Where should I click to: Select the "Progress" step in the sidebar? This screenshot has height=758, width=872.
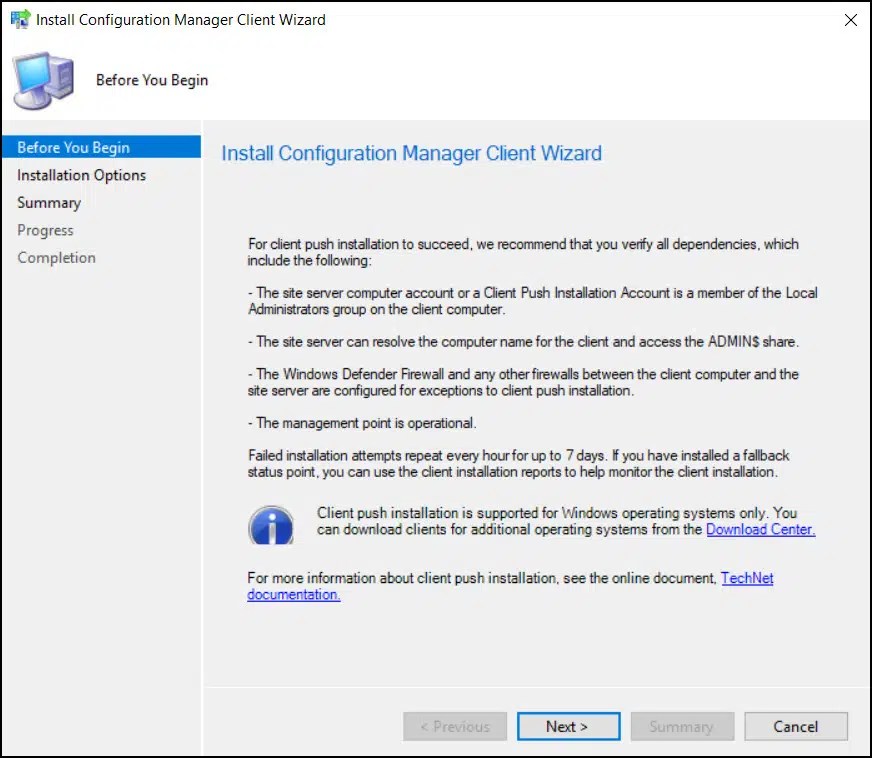pyautogui.click(x=45, y=229)
